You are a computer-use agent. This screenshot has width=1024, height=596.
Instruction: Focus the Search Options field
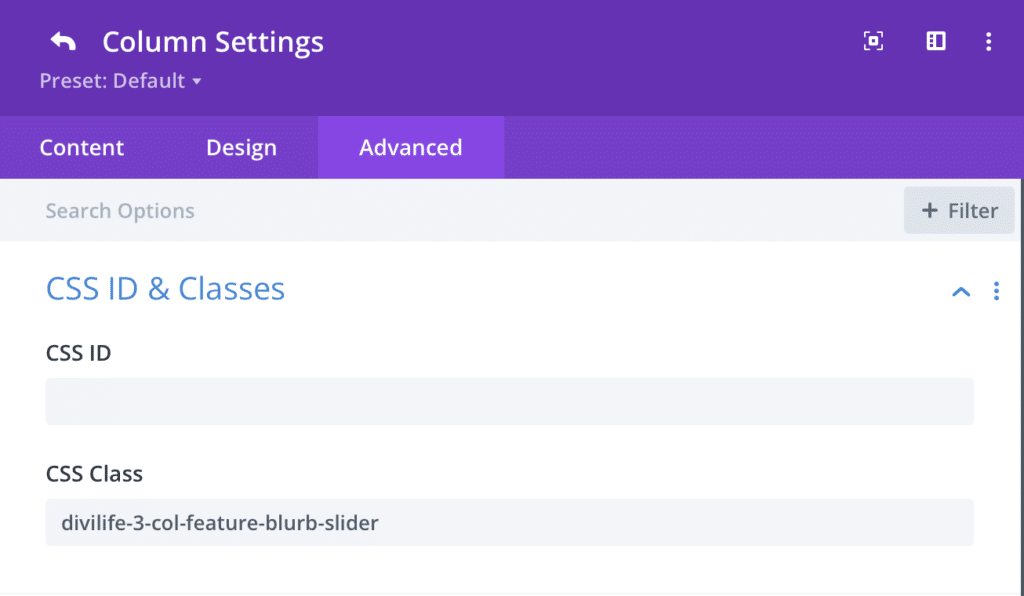pos(400,211)
